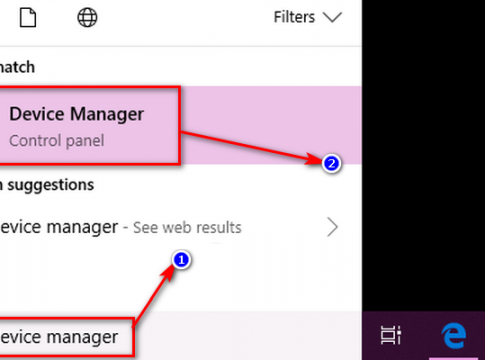Expand the web results arrow chevron
This screenshot has height=360, width=485.
click(x=332, y=227)
